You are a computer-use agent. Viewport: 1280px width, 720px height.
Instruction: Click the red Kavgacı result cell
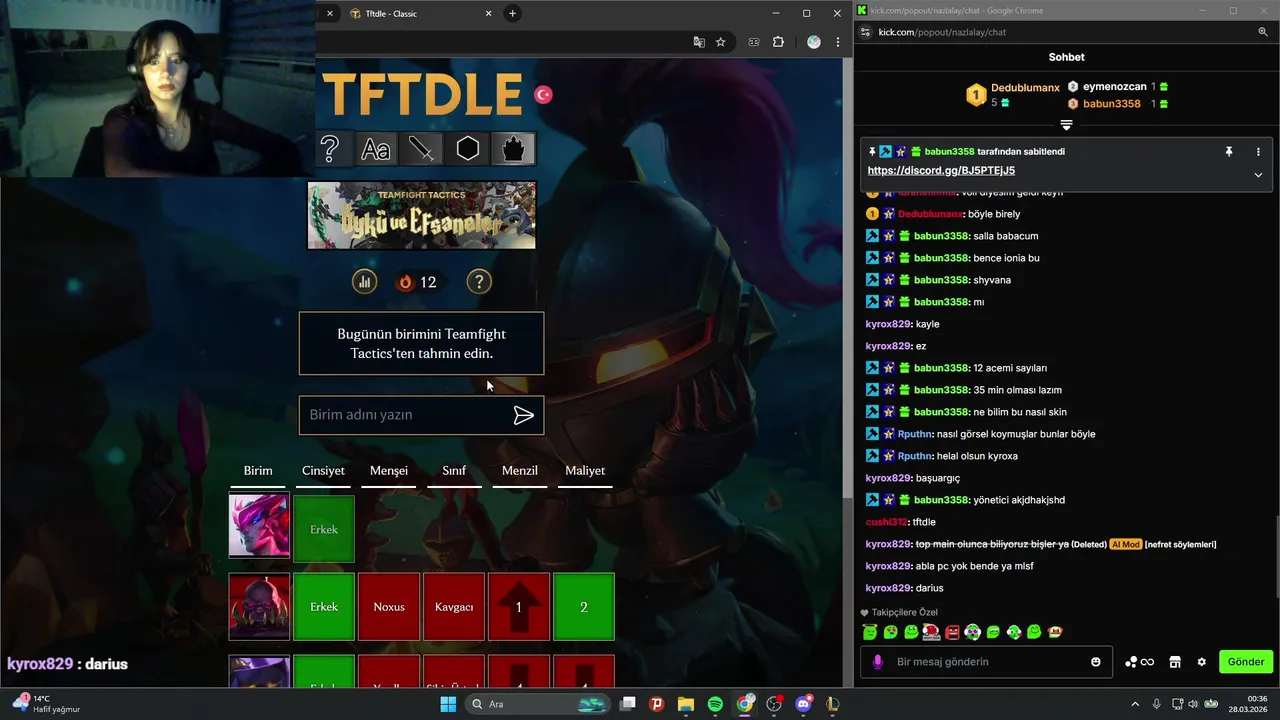pyautogui.click(x=454, y=607)
